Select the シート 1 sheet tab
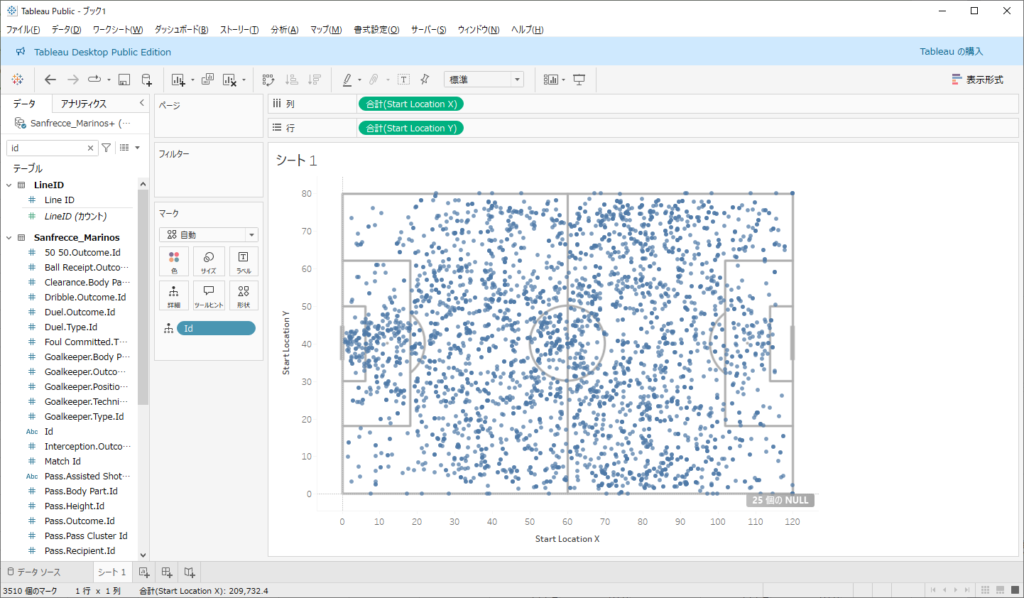 (x=112, y=573)
